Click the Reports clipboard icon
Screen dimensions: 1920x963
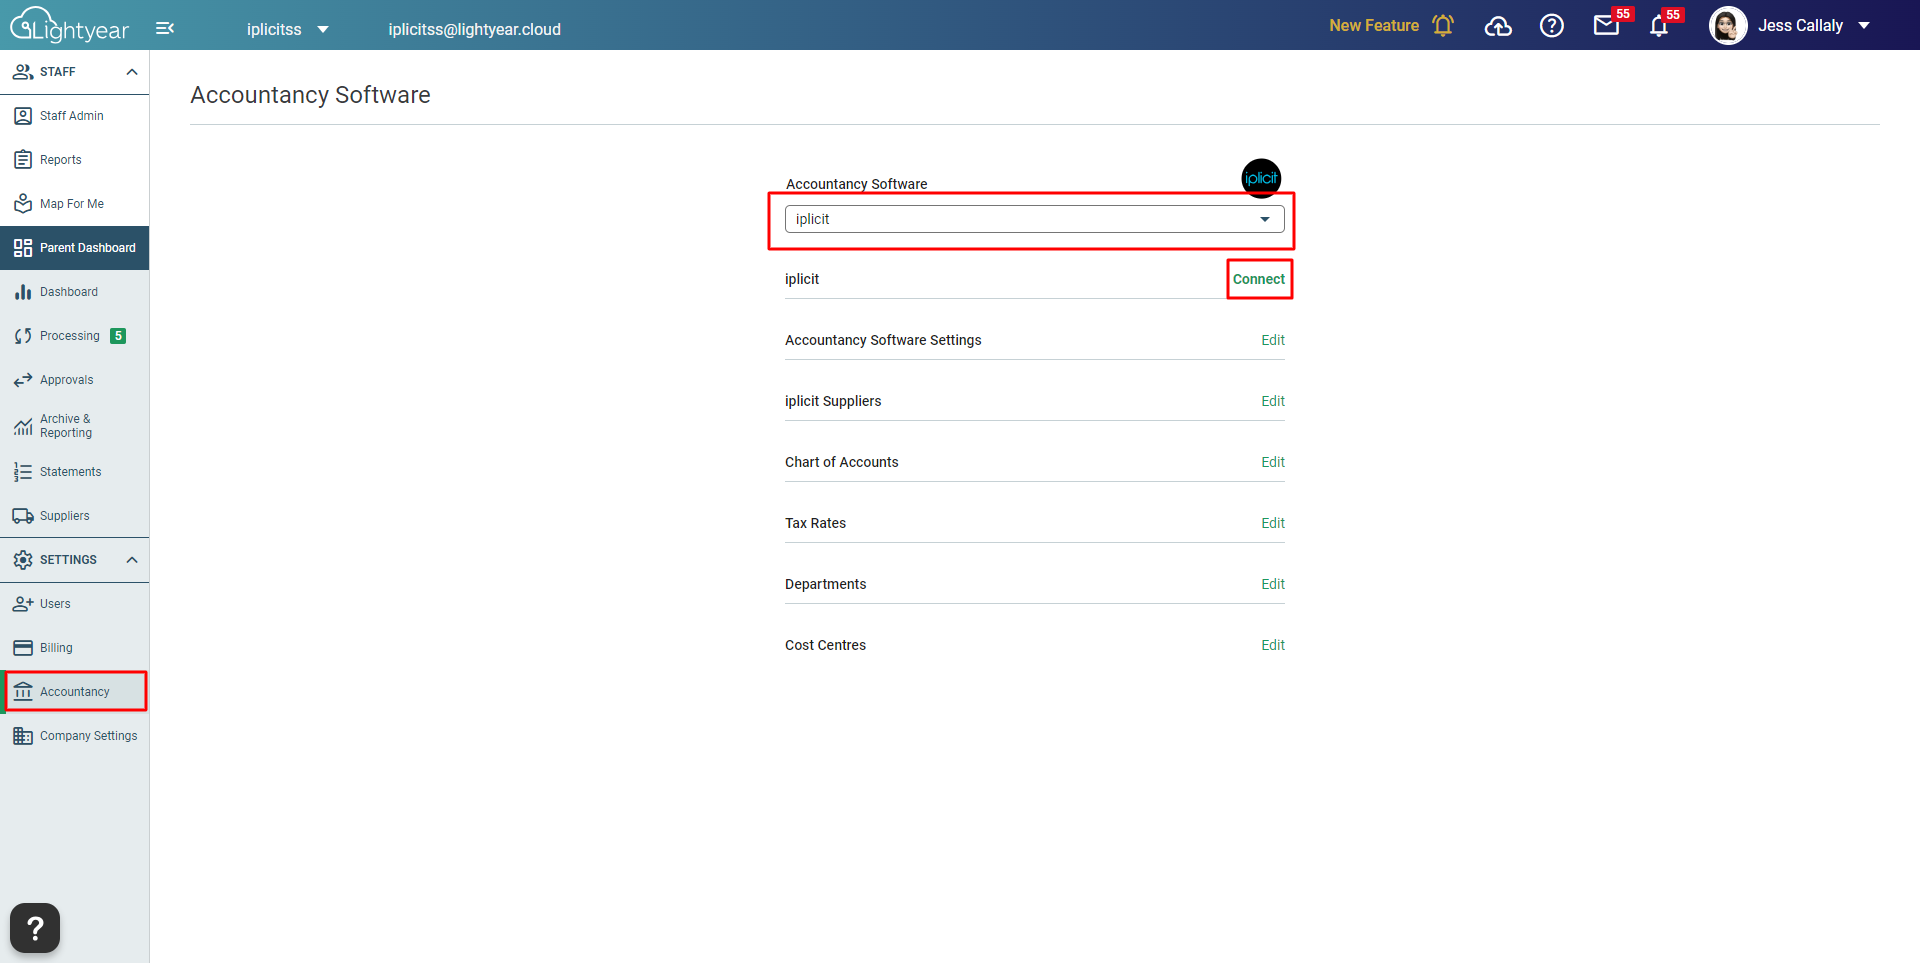point(23,160)
